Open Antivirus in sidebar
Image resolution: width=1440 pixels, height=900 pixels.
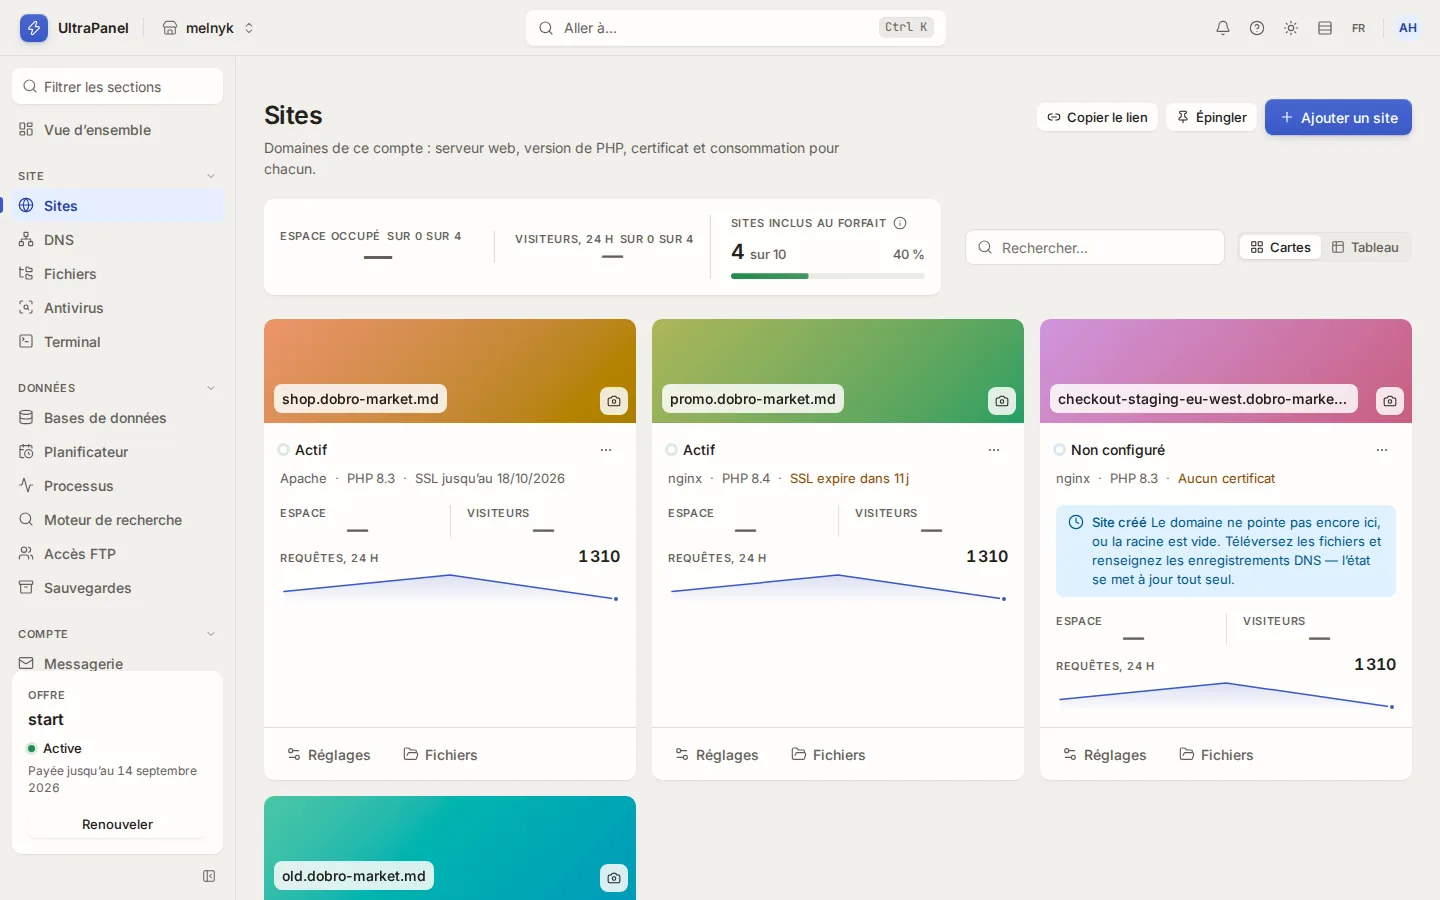[x=118, y=308]
